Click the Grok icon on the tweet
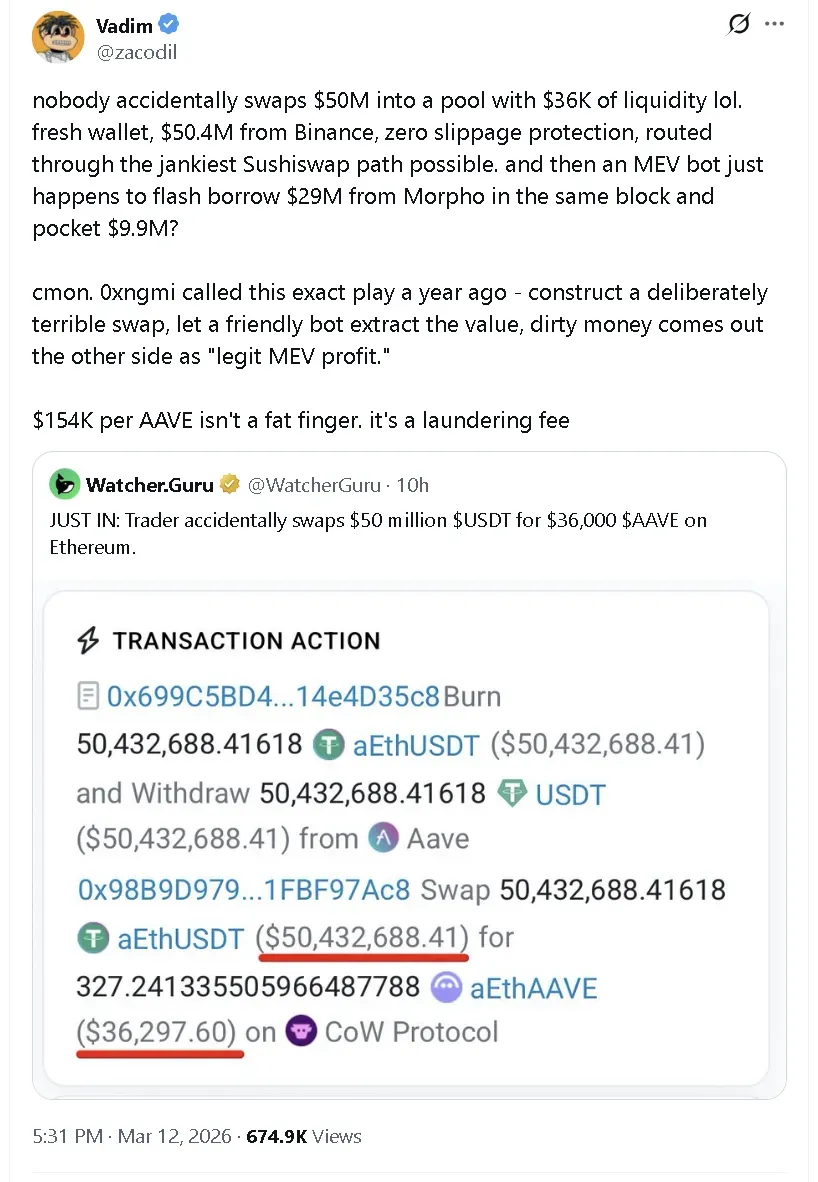The width and height of the screenshot is (818, 1182). pos(738,24)
